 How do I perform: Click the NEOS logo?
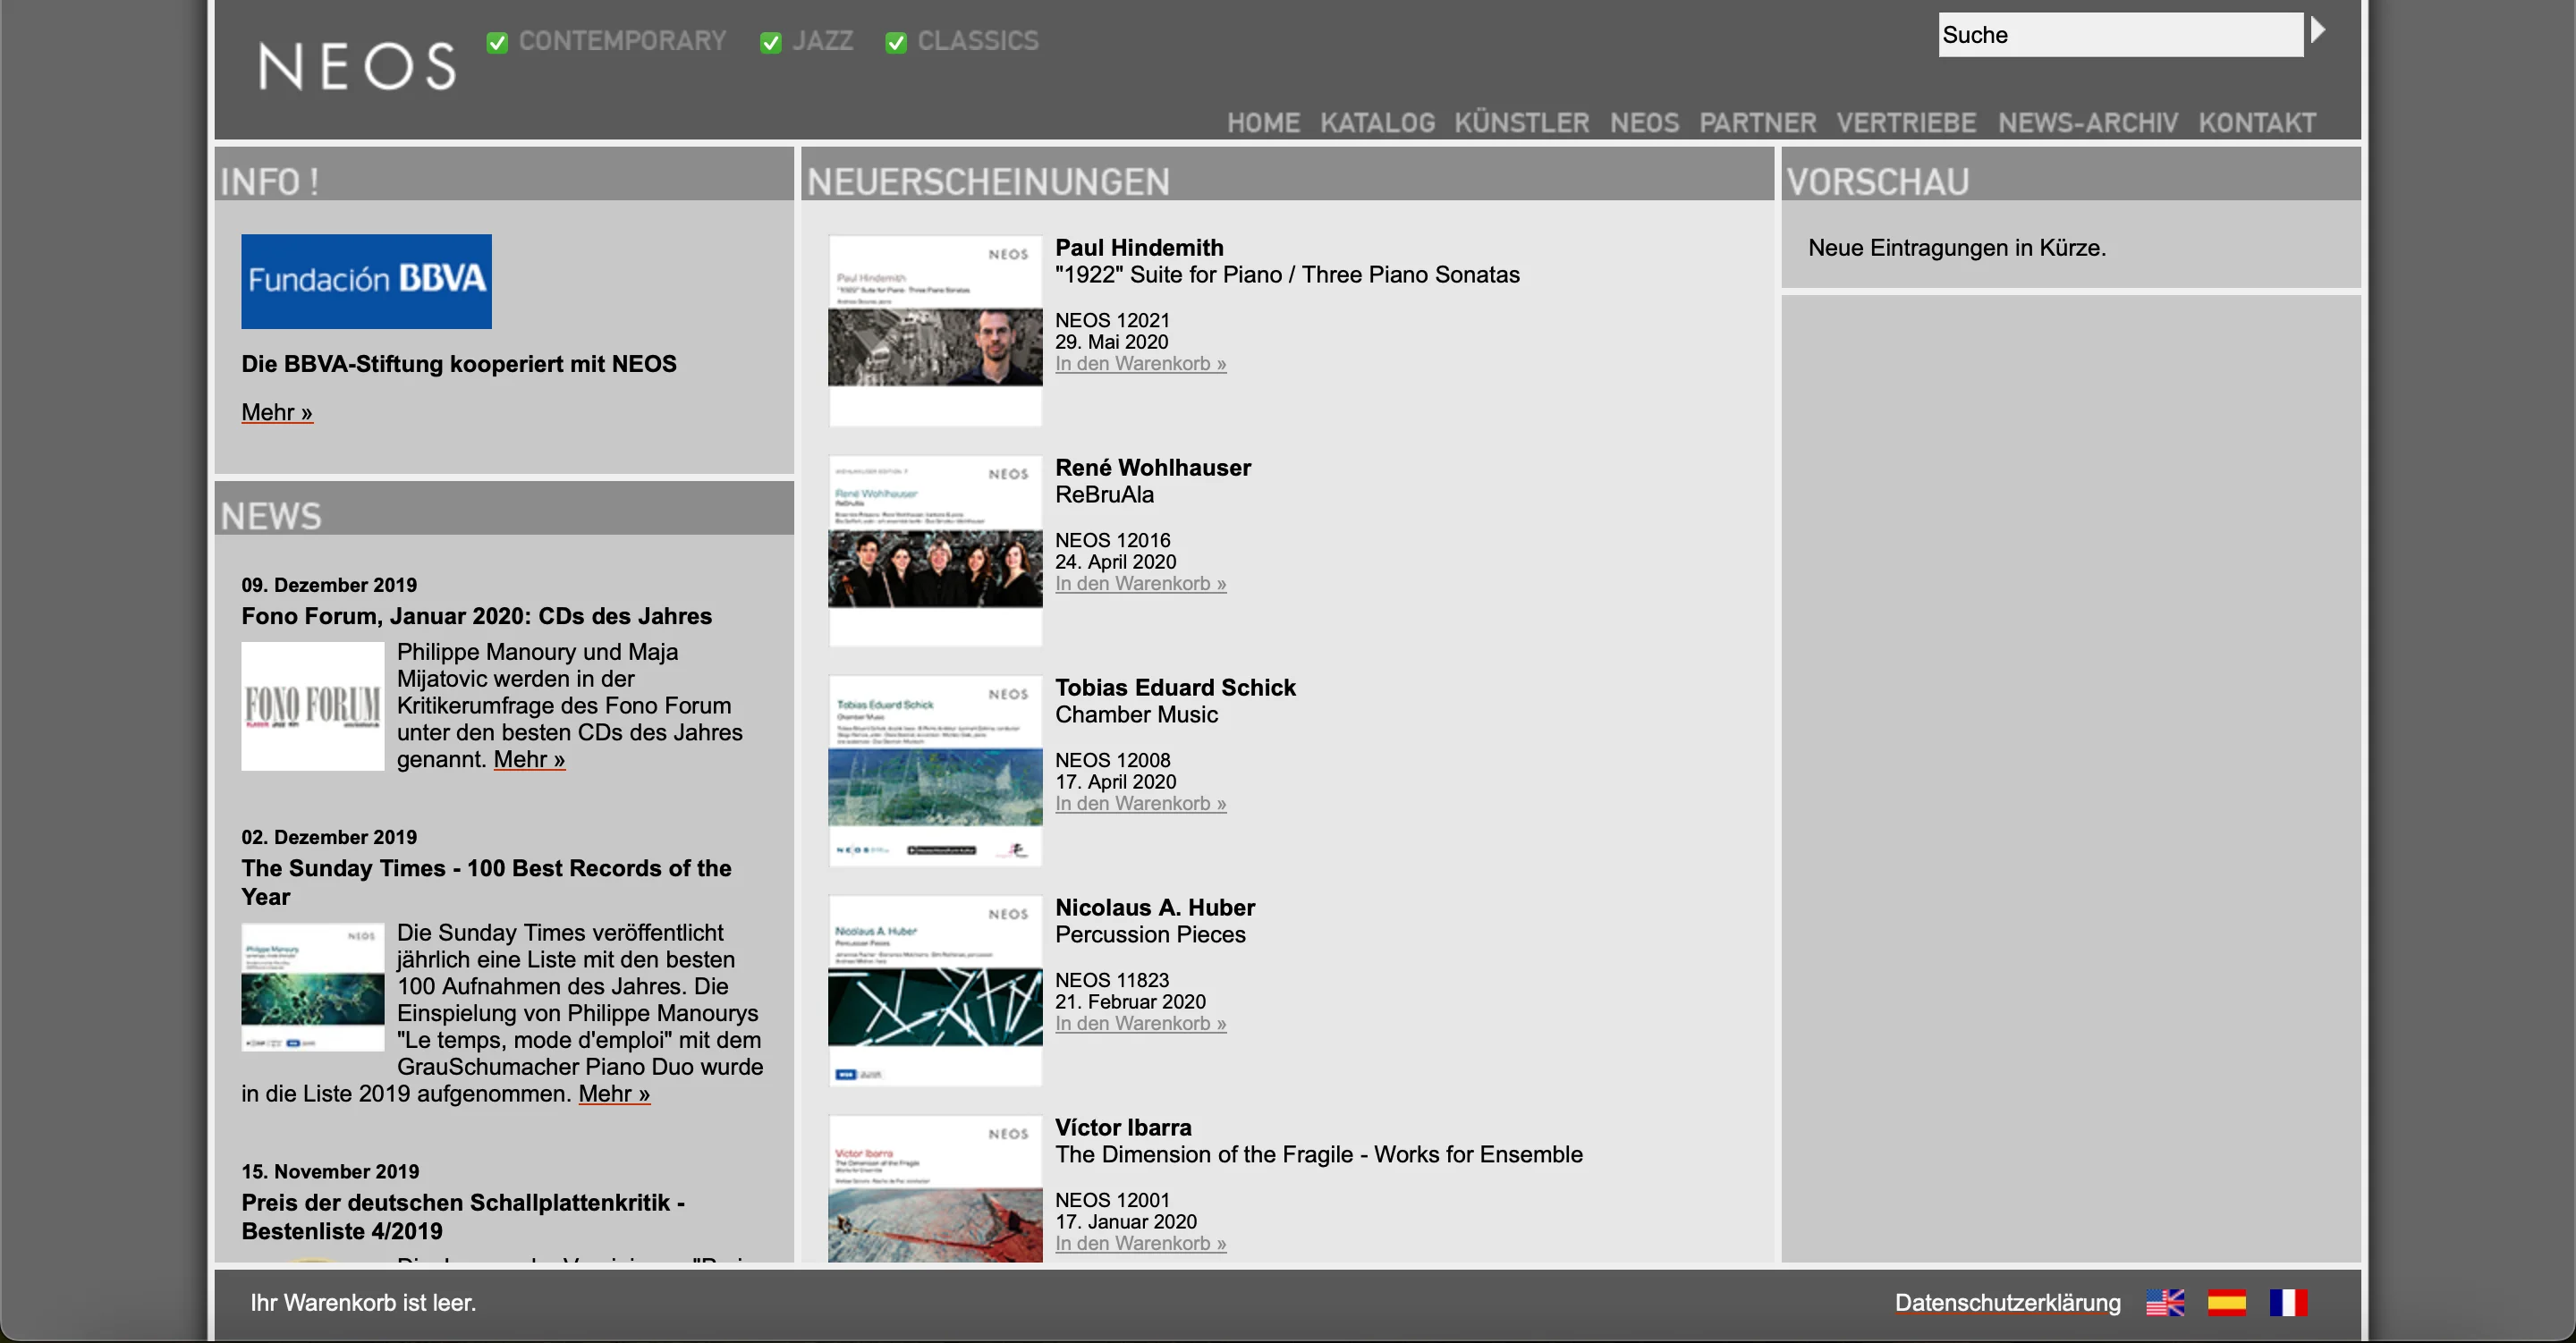tap(356, 66)
